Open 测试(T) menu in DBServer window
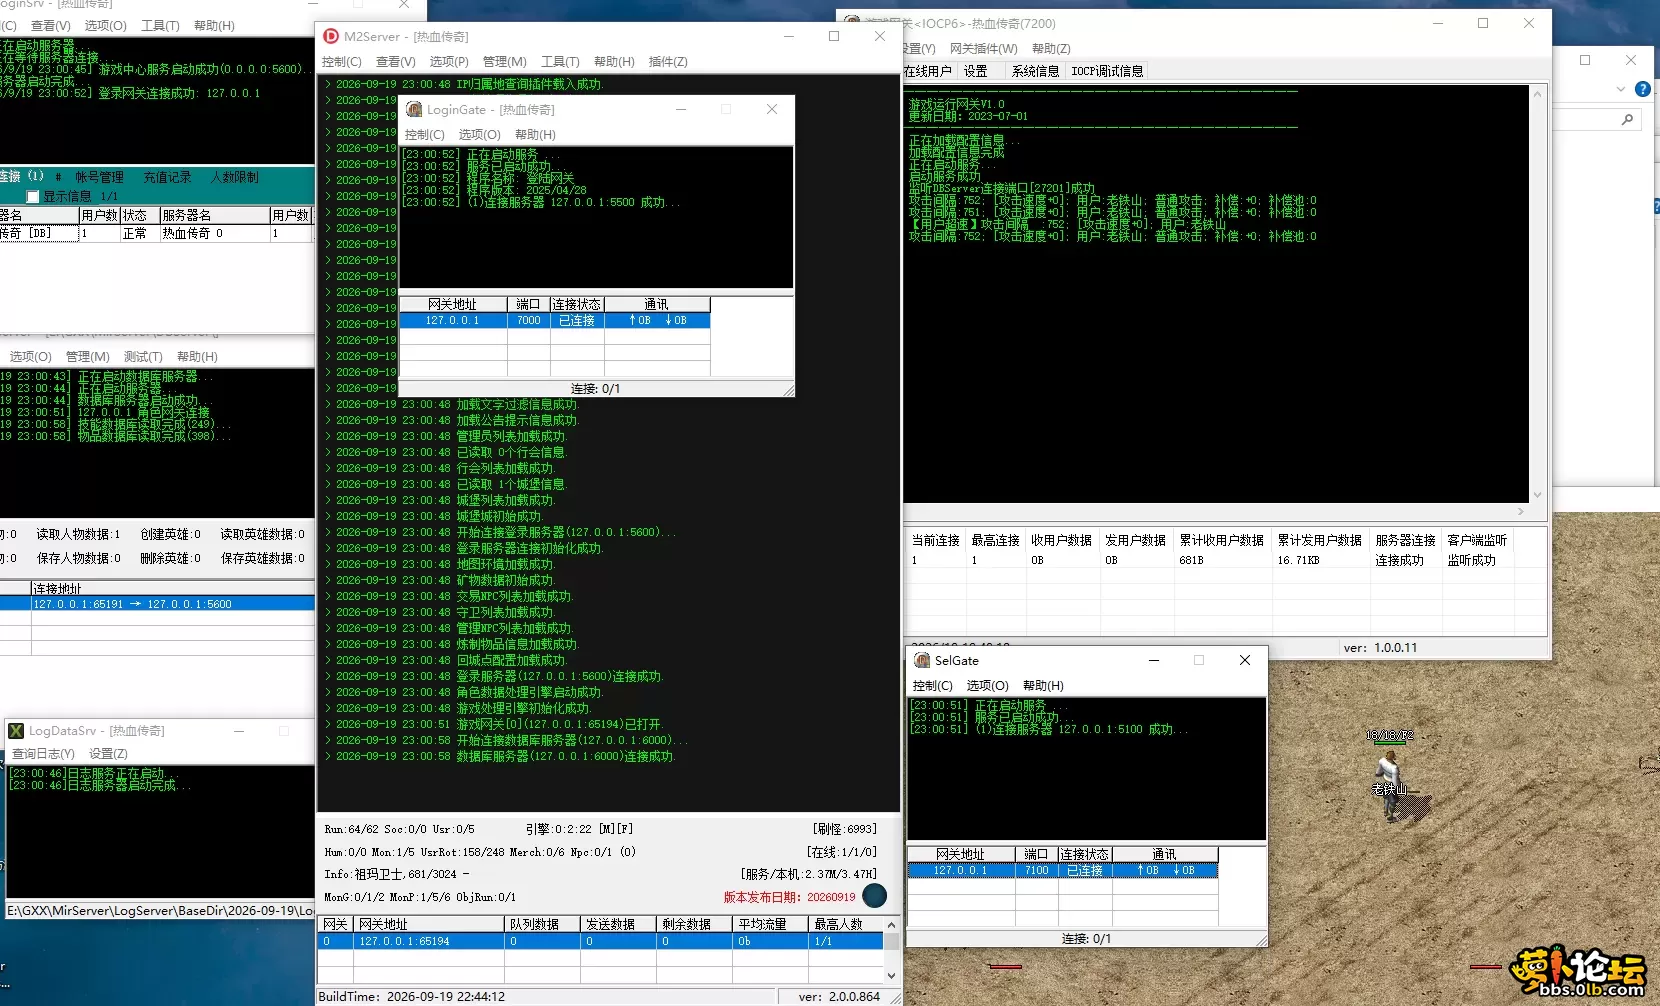Image resolution: width=1660 pixels, height=1006 pixels. pos(143,357)
